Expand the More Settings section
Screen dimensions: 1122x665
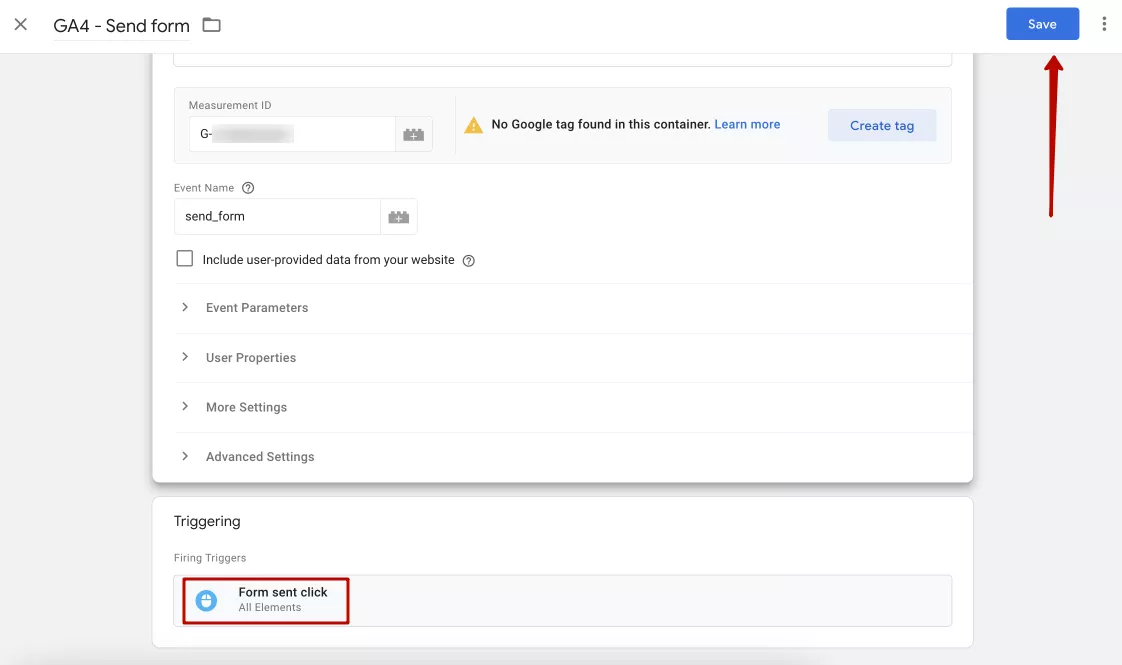click(573, 407)
